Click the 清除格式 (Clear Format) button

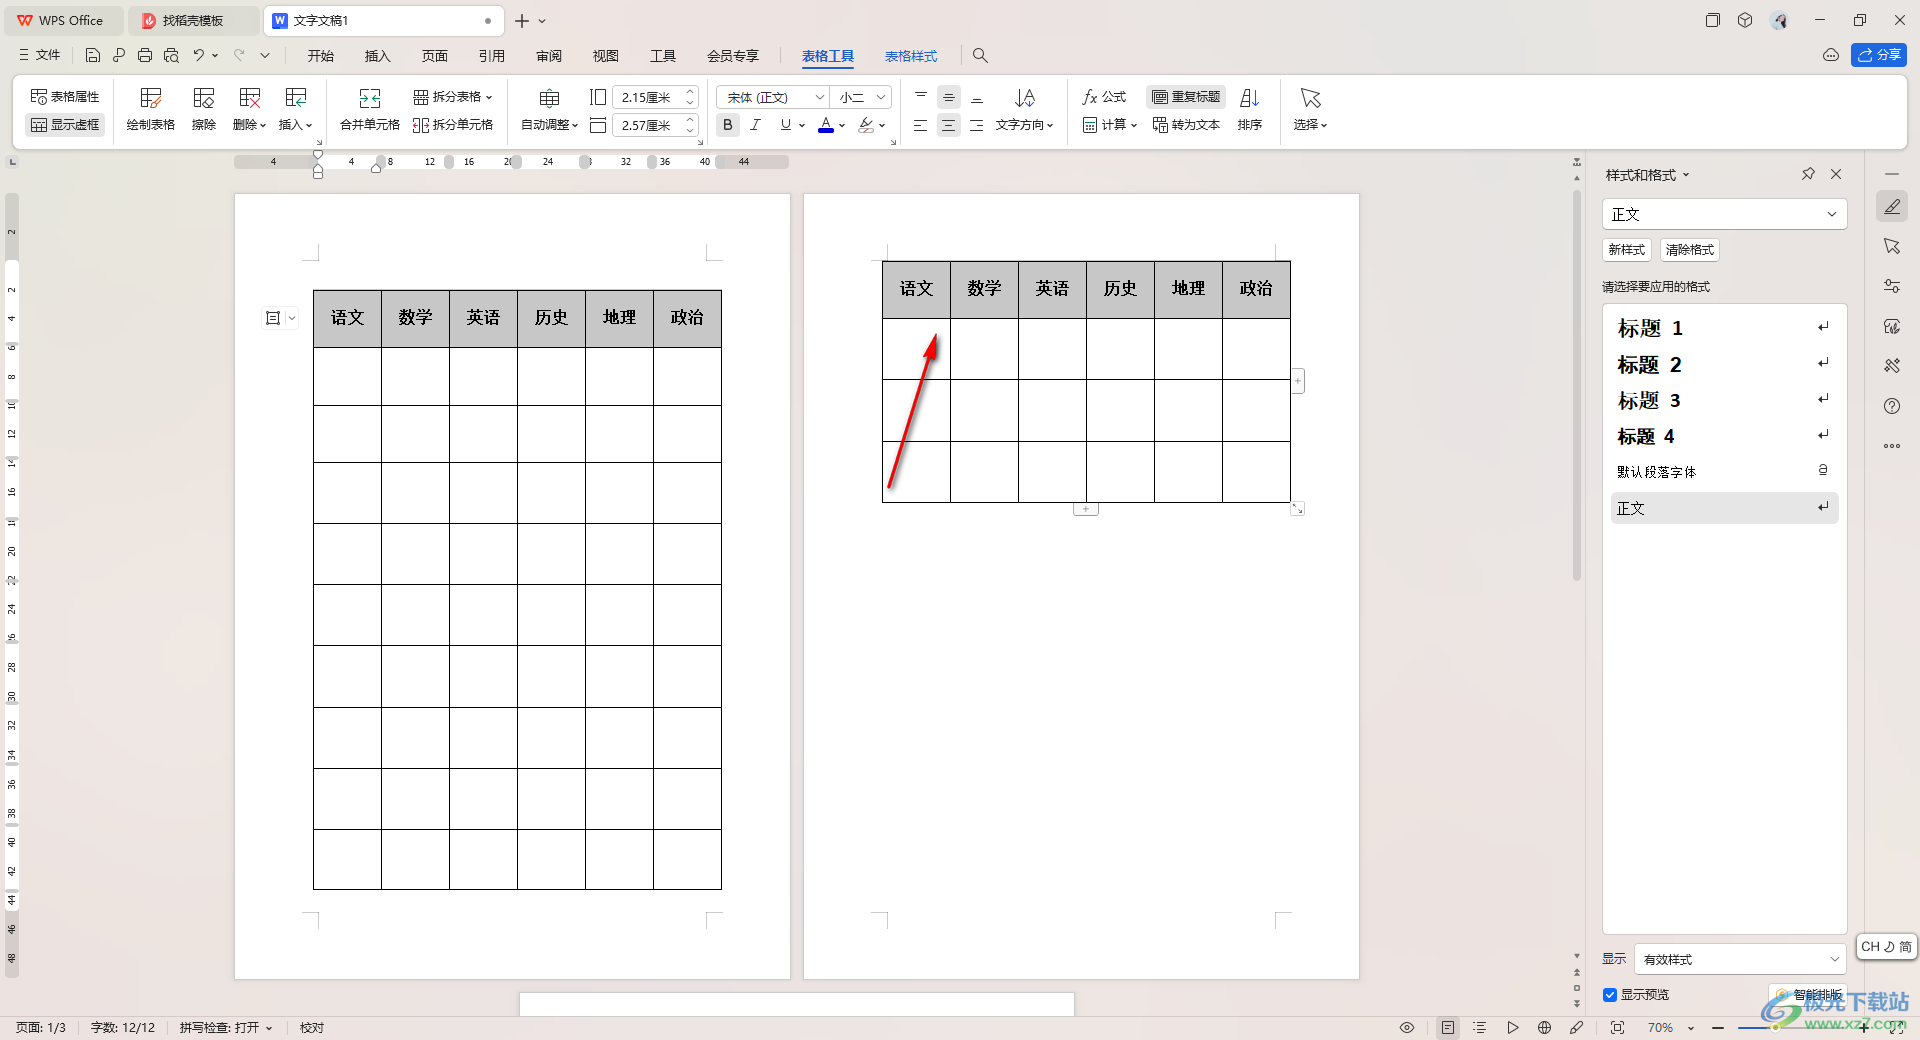coord(1690,250)
